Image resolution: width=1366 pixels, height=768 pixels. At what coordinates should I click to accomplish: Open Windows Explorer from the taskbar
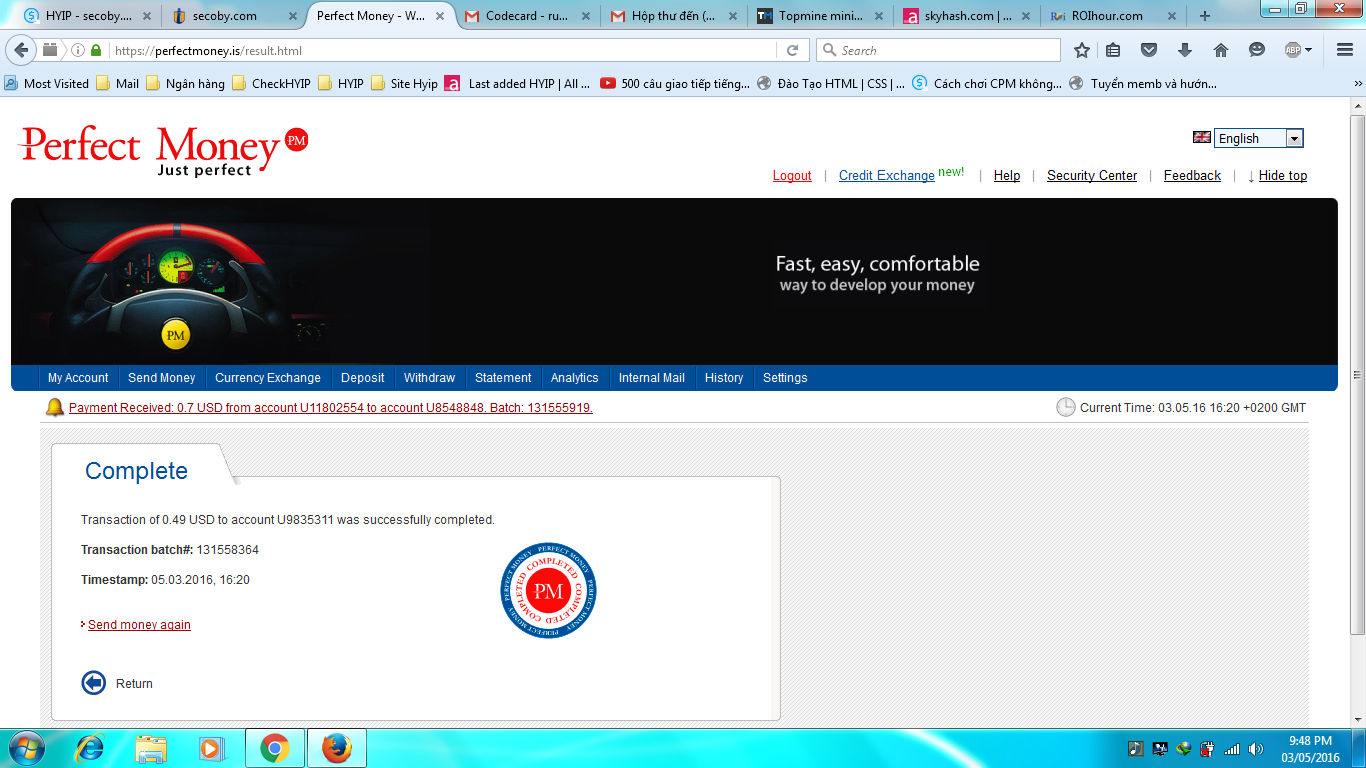pyautogui.click(x=152, y=748)
